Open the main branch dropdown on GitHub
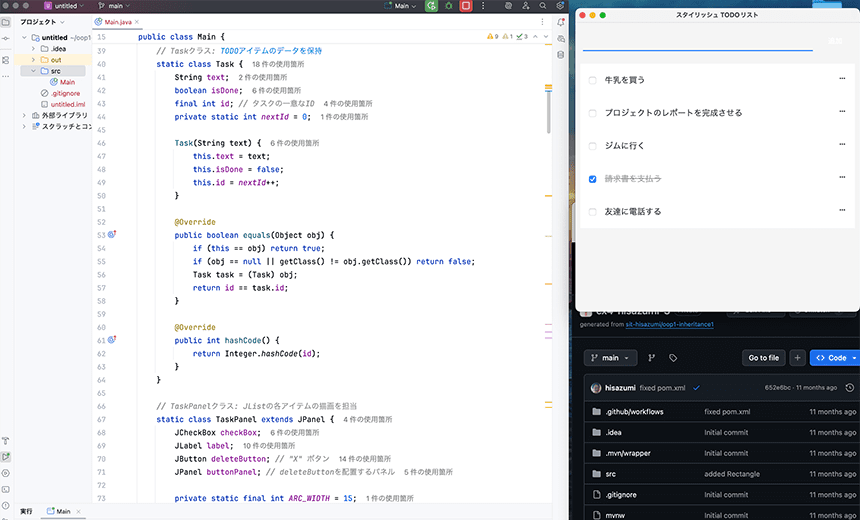The height and width of the screenshot is (520, 860). coord(610,357)
